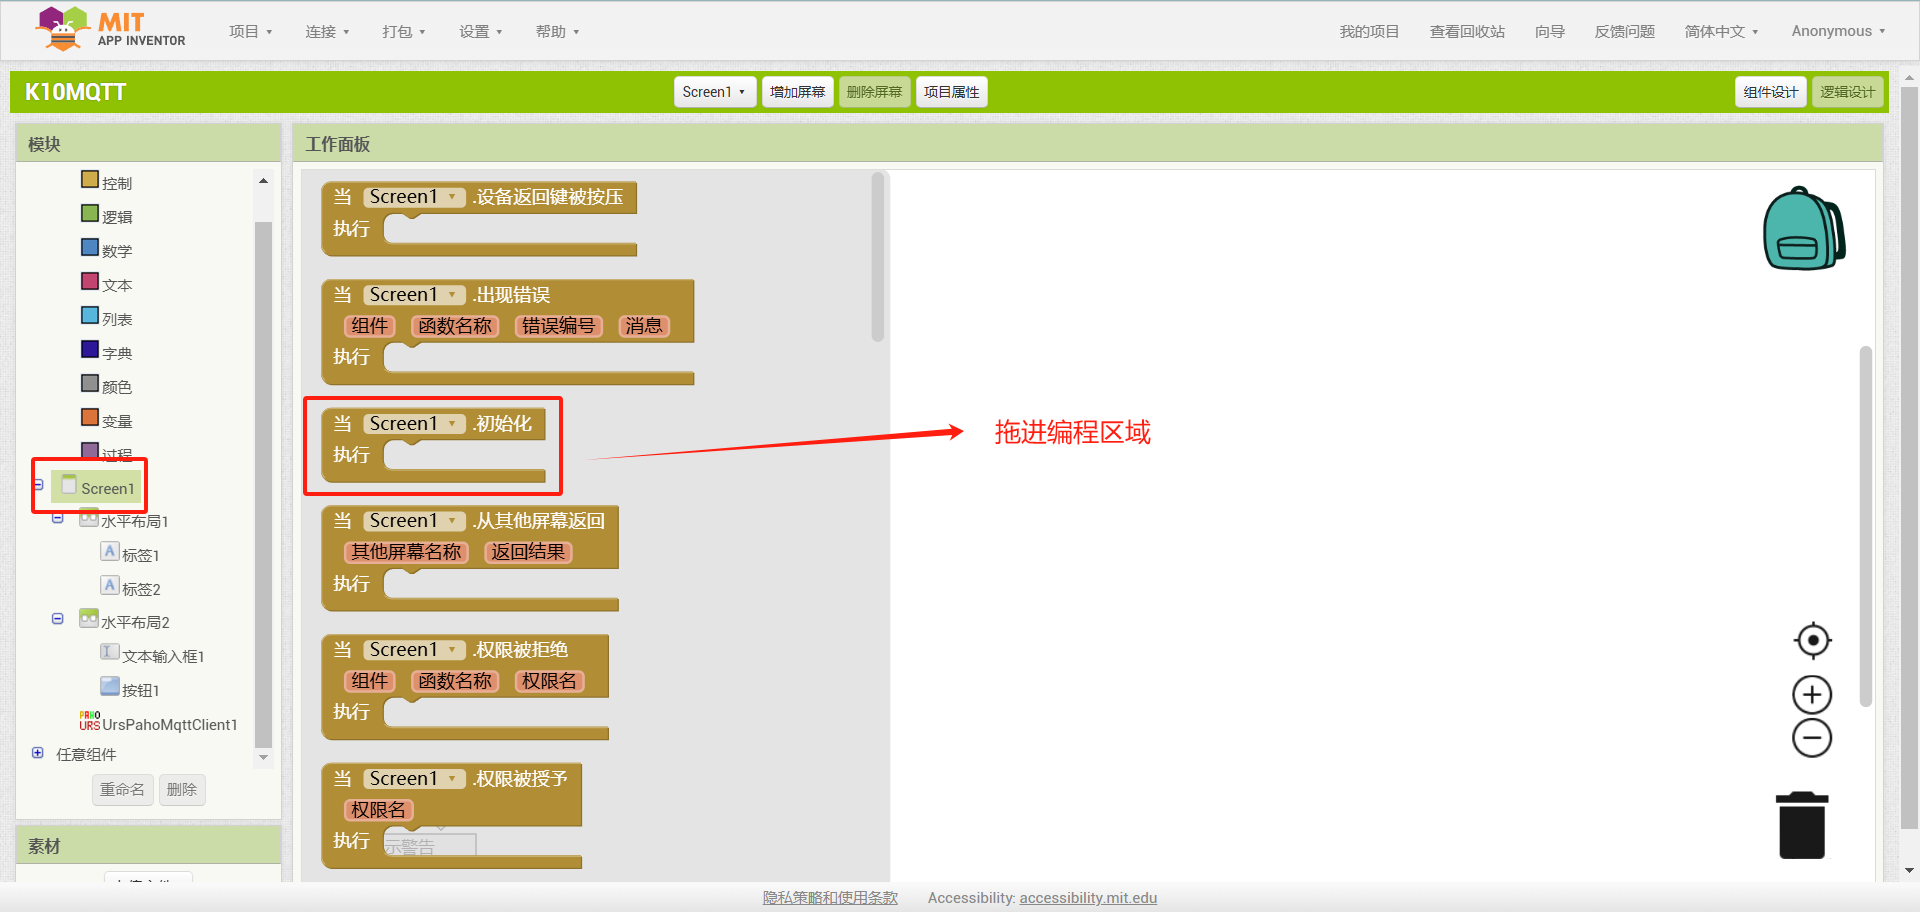1920x912 pixels.
Task: Open Screen1 dropdown in 设备返回键被按压 block
Action: pyautogui.click(x=415, y=197)
